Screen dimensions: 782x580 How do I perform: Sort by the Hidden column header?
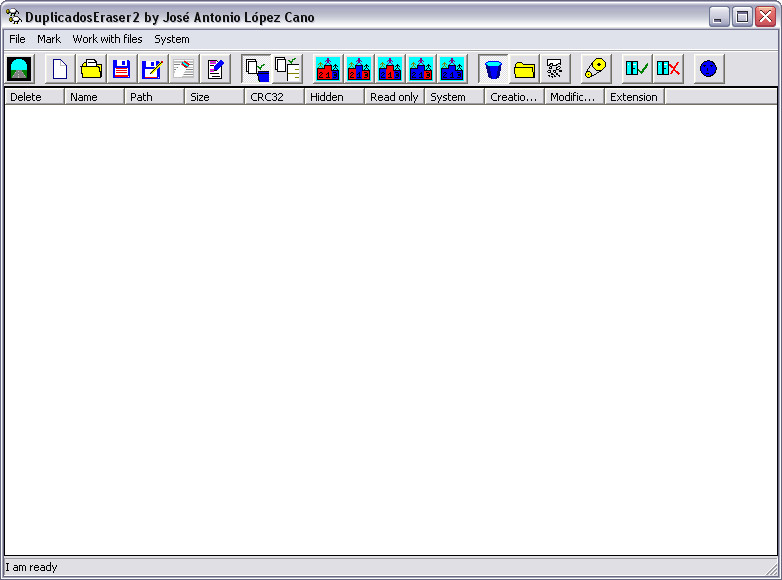tap(334, 97)
